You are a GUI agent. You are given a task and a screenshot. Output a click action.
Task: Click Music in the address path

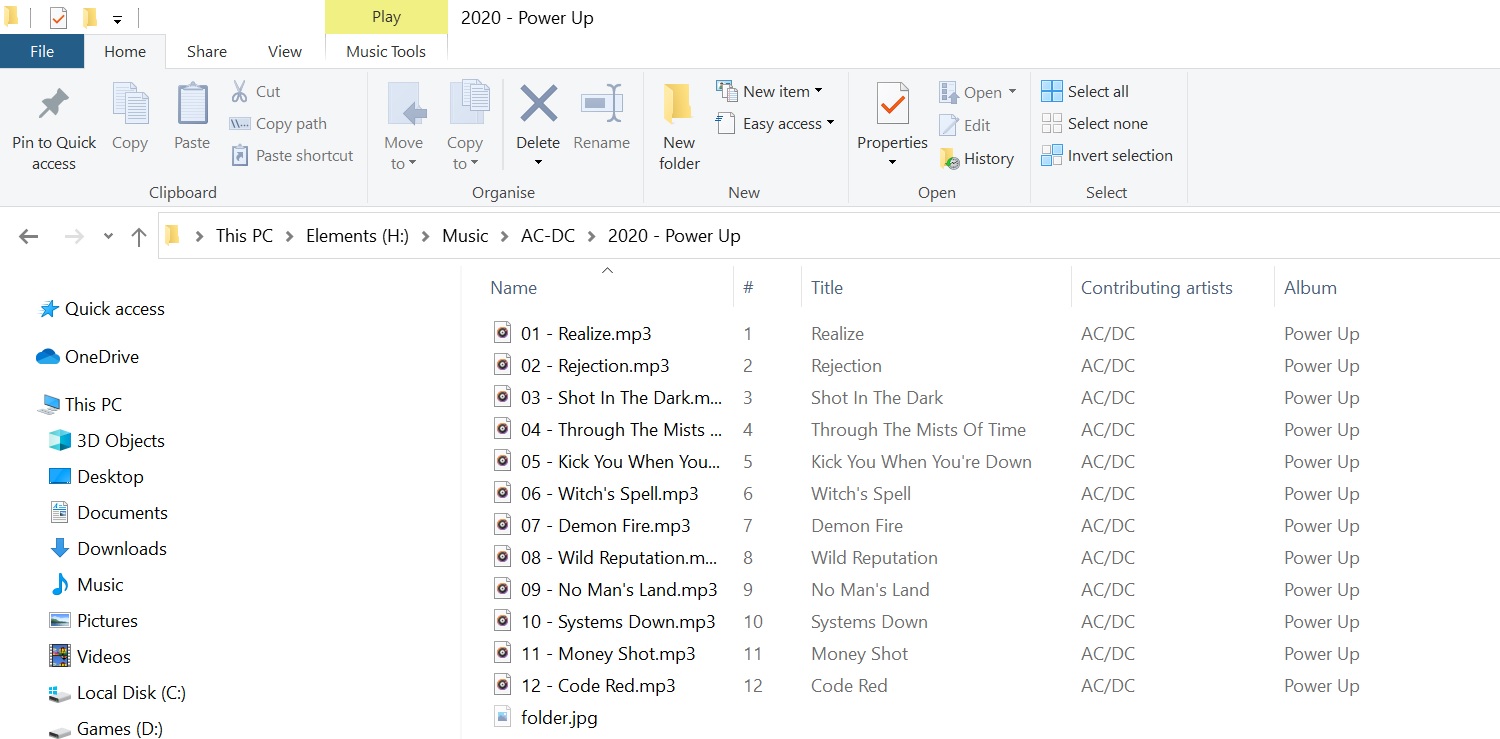click(x=465, y=237)
